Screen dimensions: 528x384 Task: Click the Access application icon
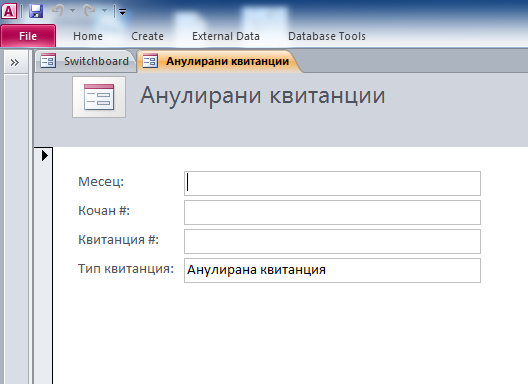tap(9, 11)
